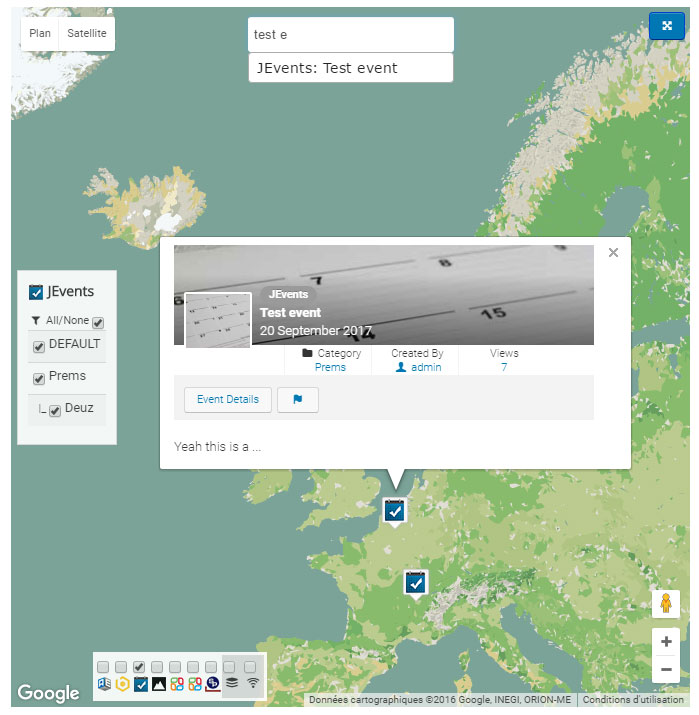Viewport: 699px width, 715px height.
Task: Click the event calendar thumbnail image
Action: pyautogui.click(x=218, y=320)
